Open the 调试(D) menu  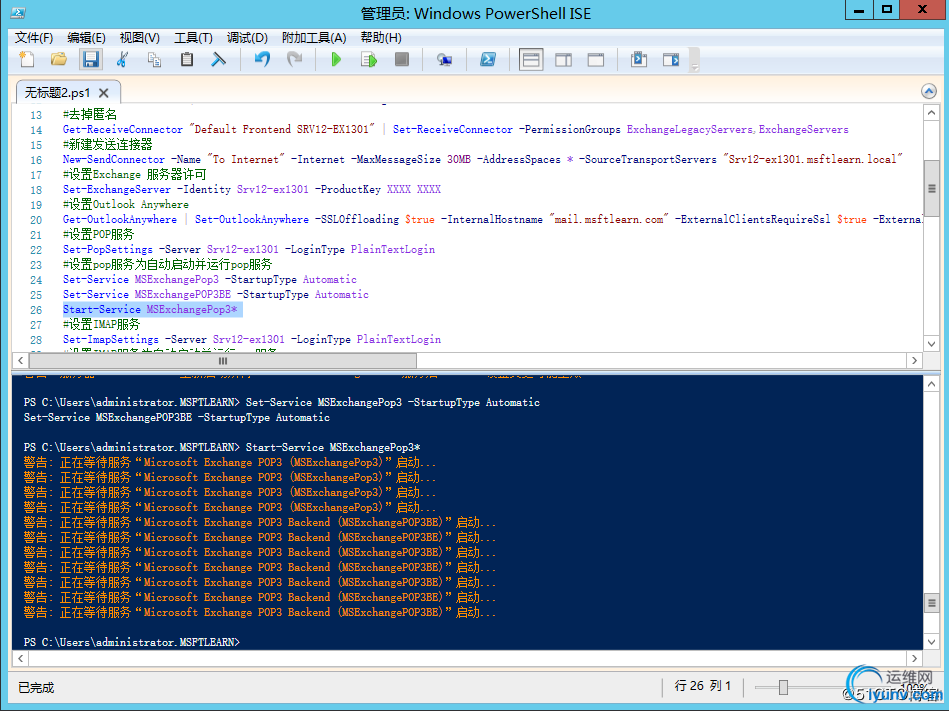pyautogui.click(x=247, y=38)
